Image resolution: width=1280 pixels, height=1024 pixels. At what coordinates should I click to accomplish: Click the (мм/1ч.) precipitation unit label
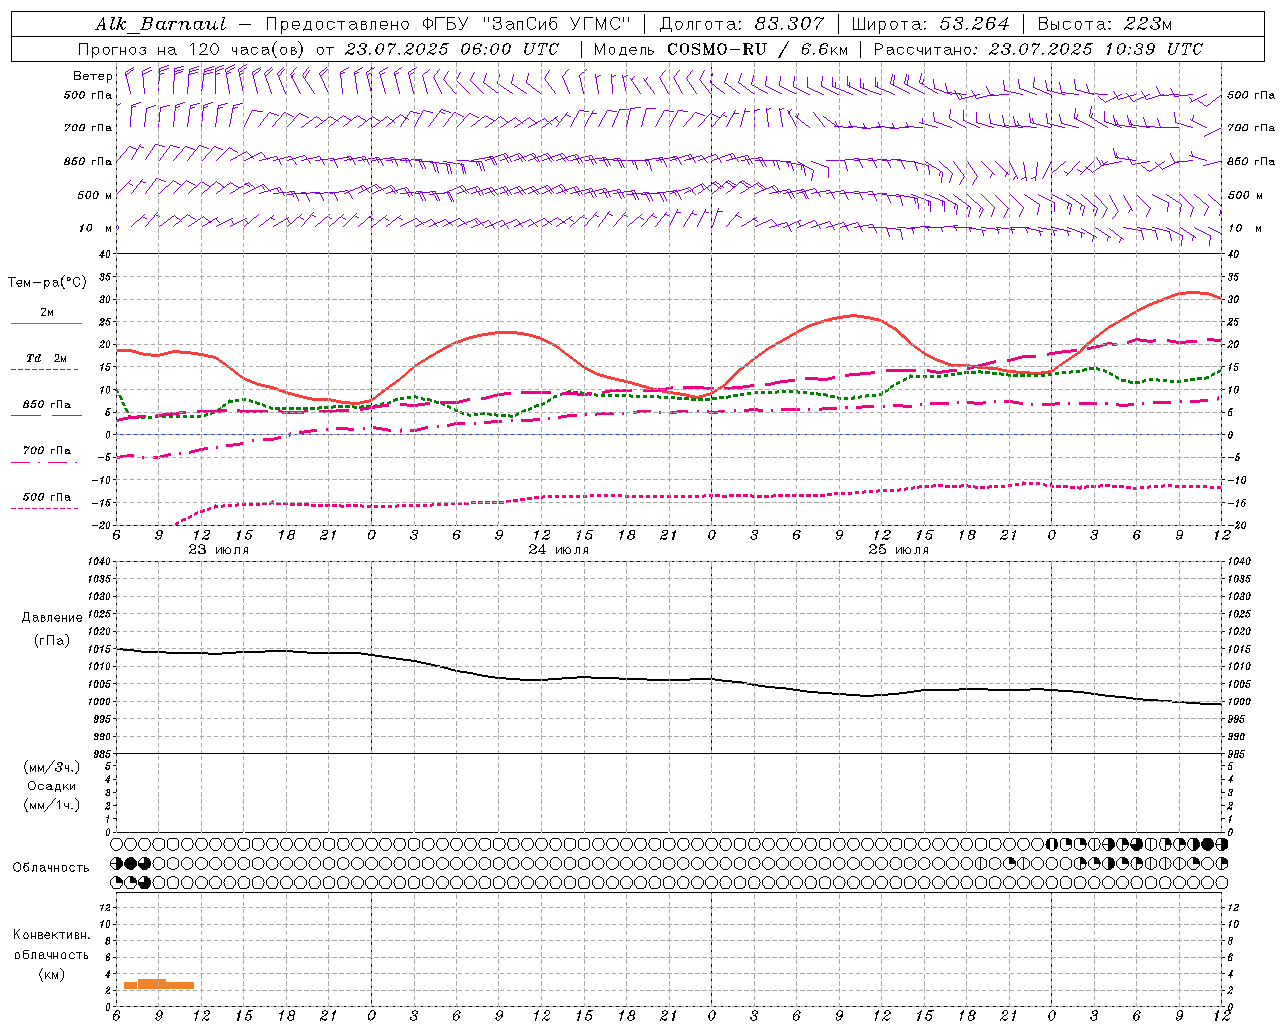52,805
